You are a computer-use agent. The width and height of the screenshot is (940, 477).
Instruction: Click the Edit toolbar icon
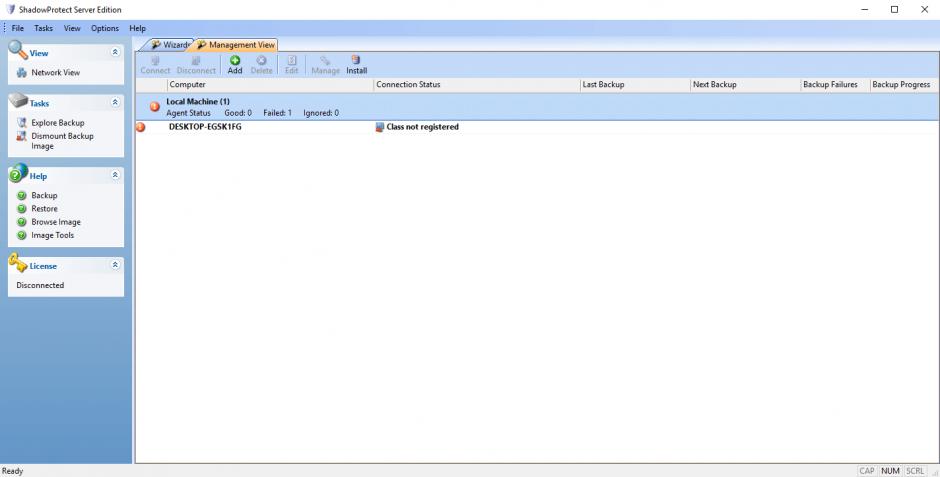click(291, 60)
